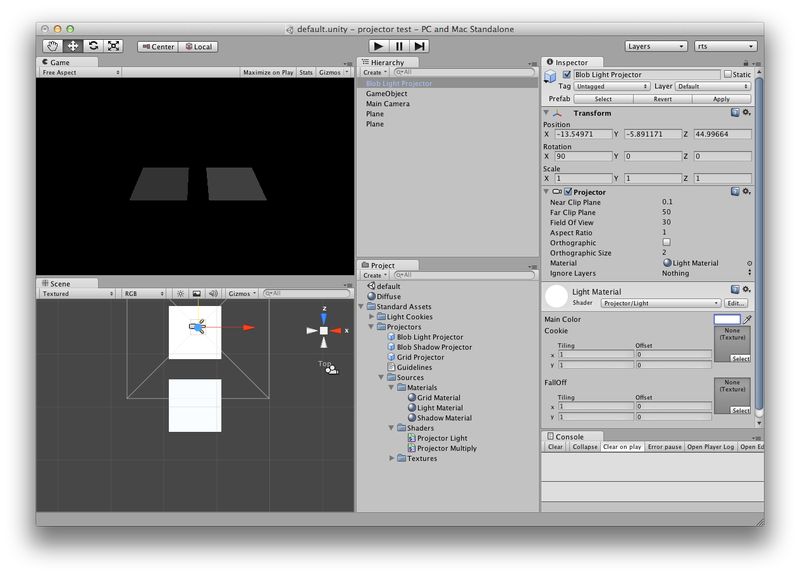
Task: Open the Main Color swatch
Action: pyautogui.click(x=727, y=319)
